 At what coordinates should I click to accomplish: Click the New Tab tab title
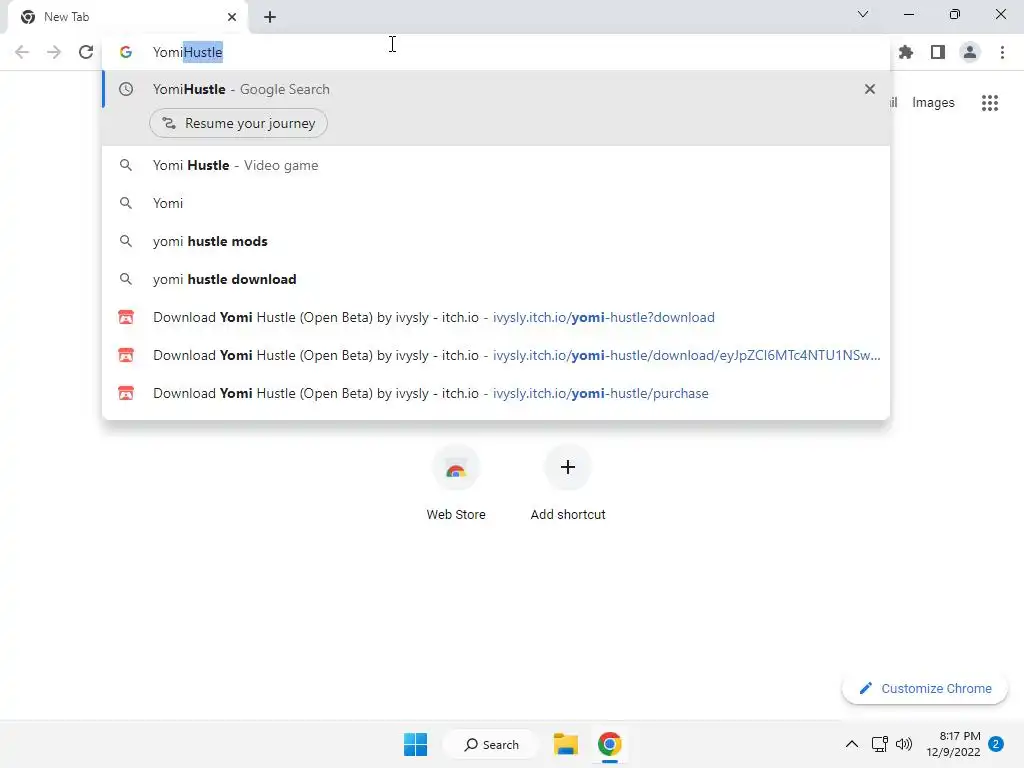[x=67, y=17]
